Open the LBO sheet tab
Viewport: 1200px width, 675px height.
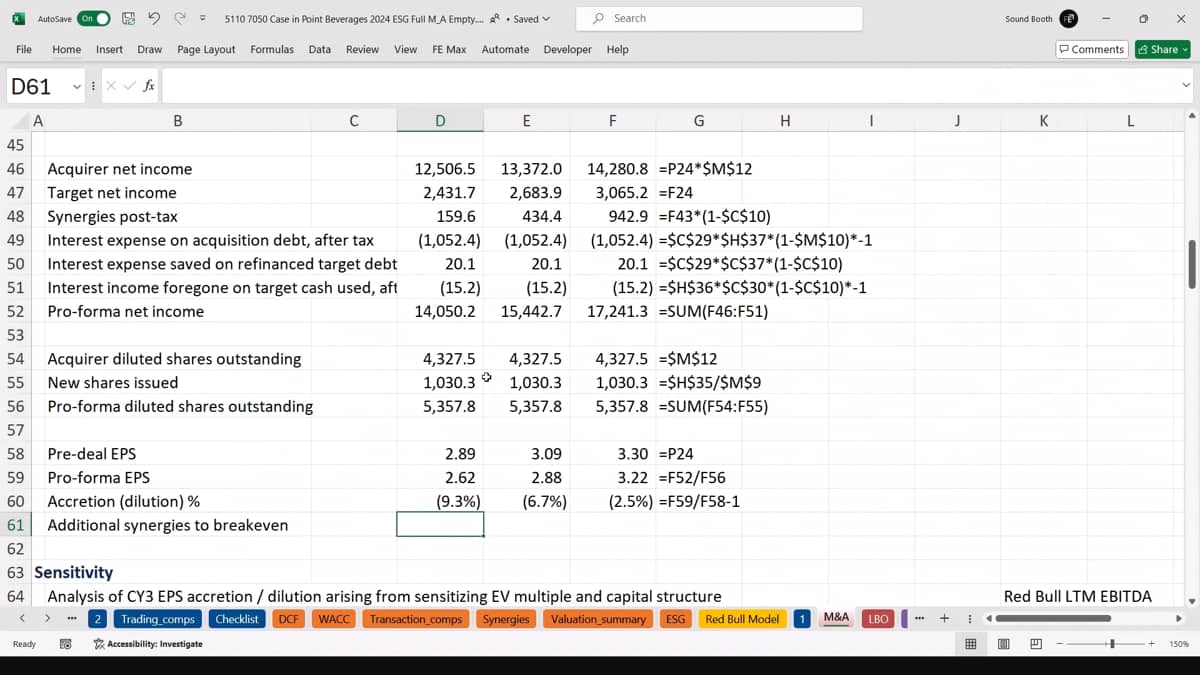point(878,619)
